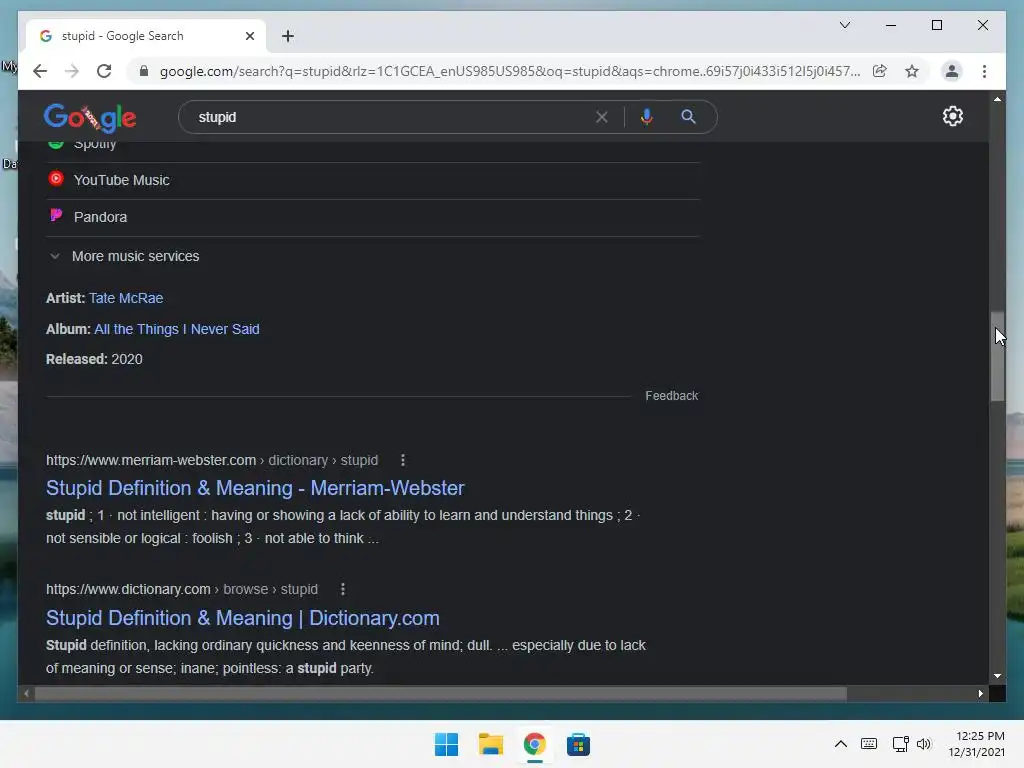Viewport: 1024px width, 768px height.
Task: Open the network tray icon
Action: click(901, 744)
